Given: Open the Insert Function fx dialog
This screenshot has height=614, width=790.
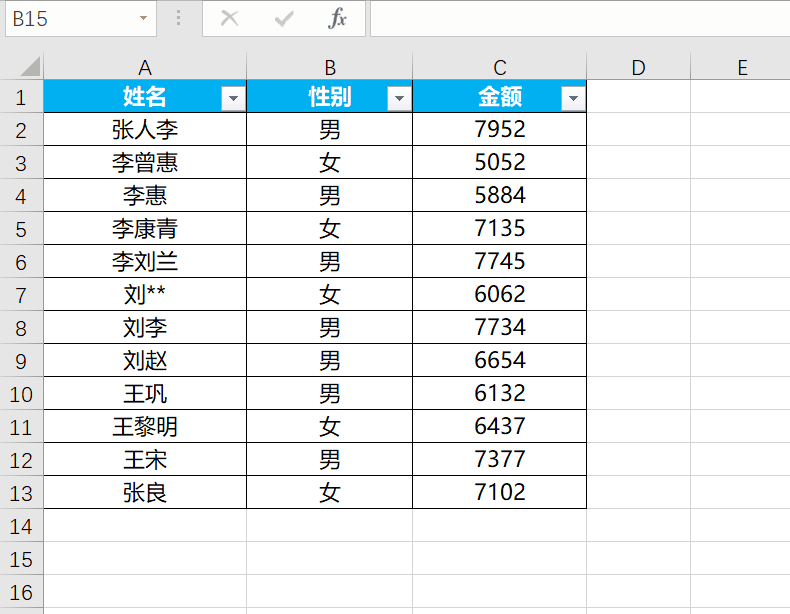Looking at the screenshot, I should [337, 19].
